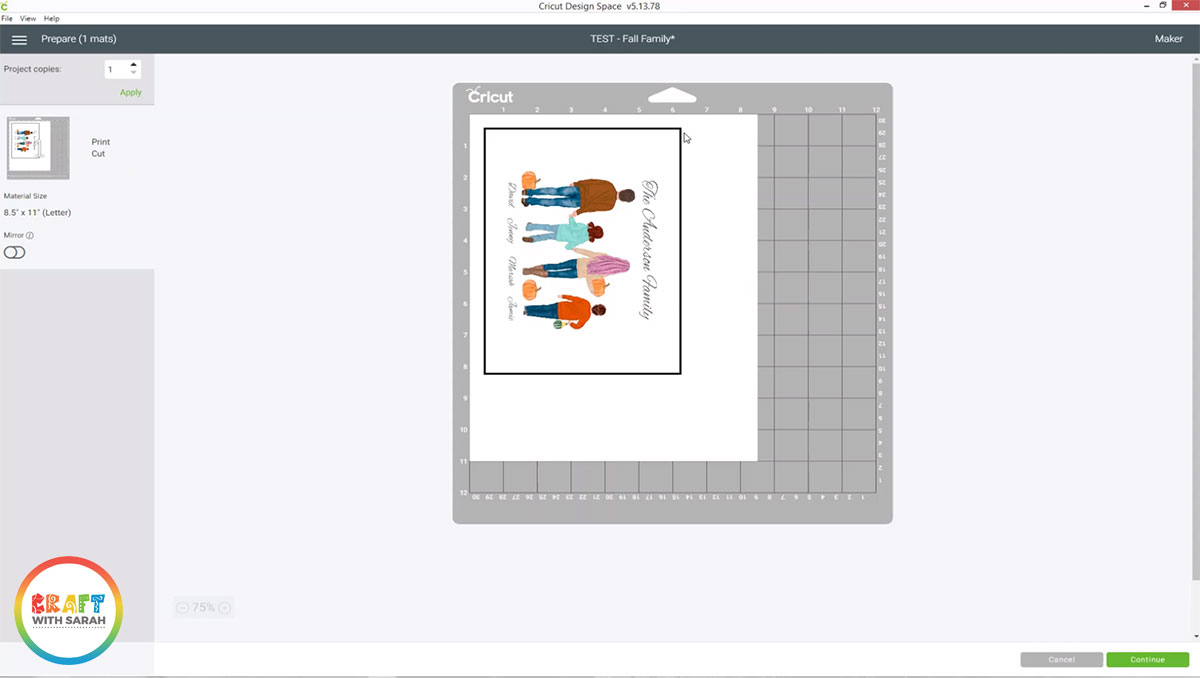Zoom in with the plus button
1200x678 pixels.
tap(225, 608)
